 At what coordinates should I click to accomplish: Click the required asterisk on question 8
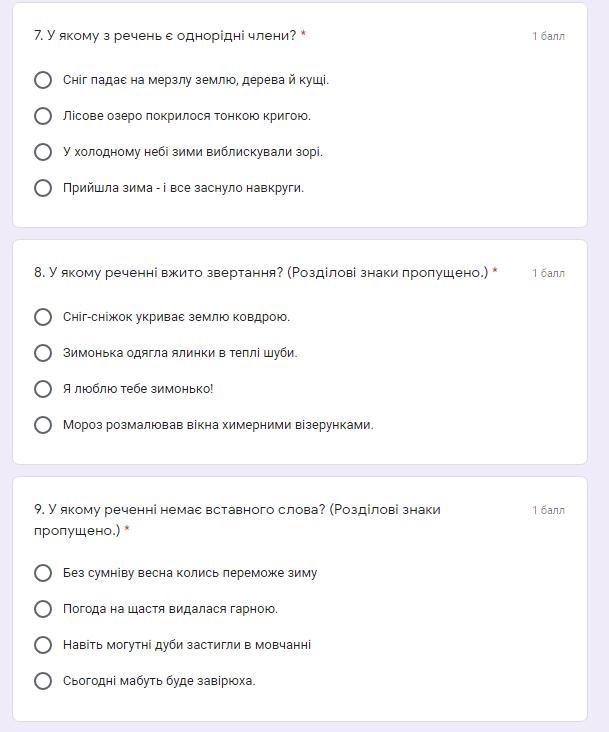pyautogui.click(x=495, y=272)
